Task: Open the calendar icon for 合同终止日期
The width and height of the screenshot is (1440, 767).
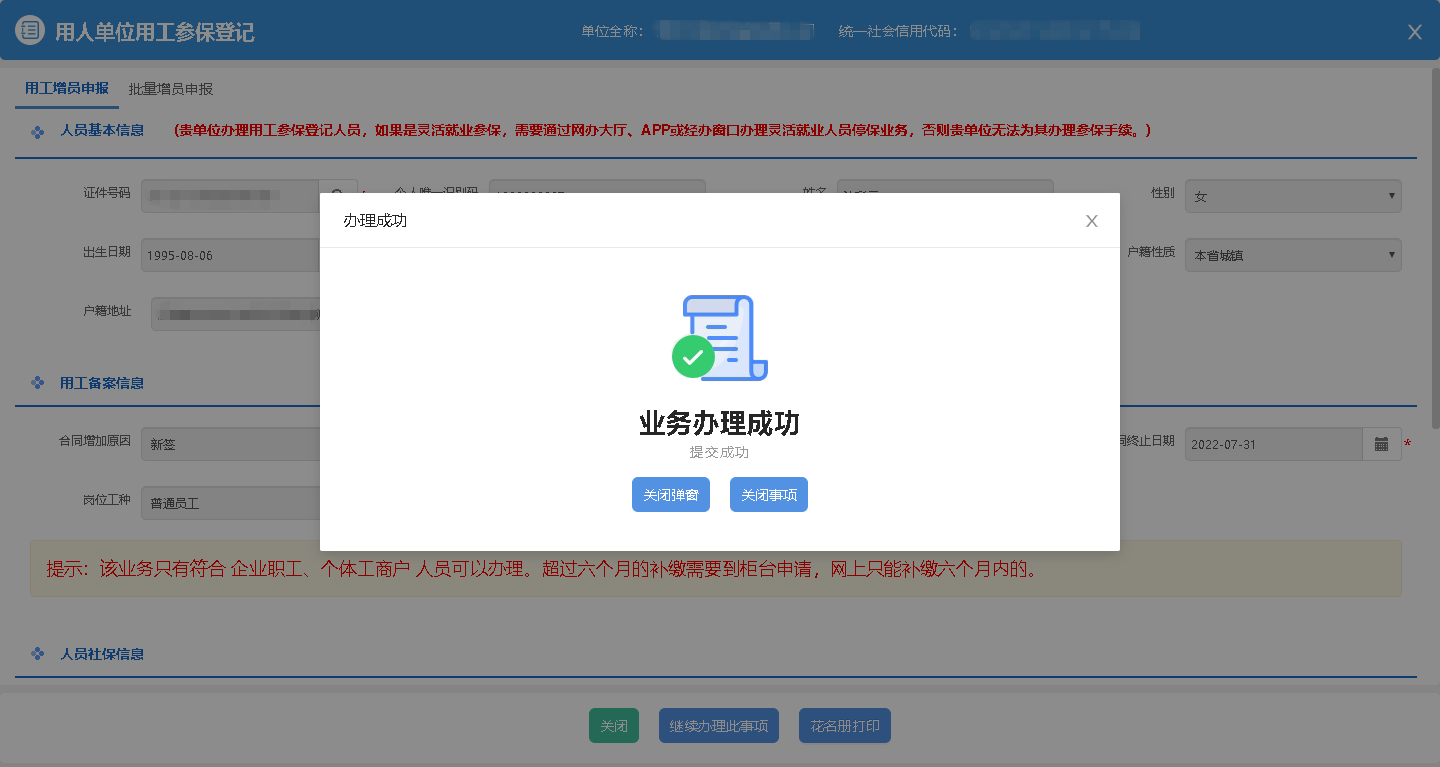Action: tap(1381, 444)
